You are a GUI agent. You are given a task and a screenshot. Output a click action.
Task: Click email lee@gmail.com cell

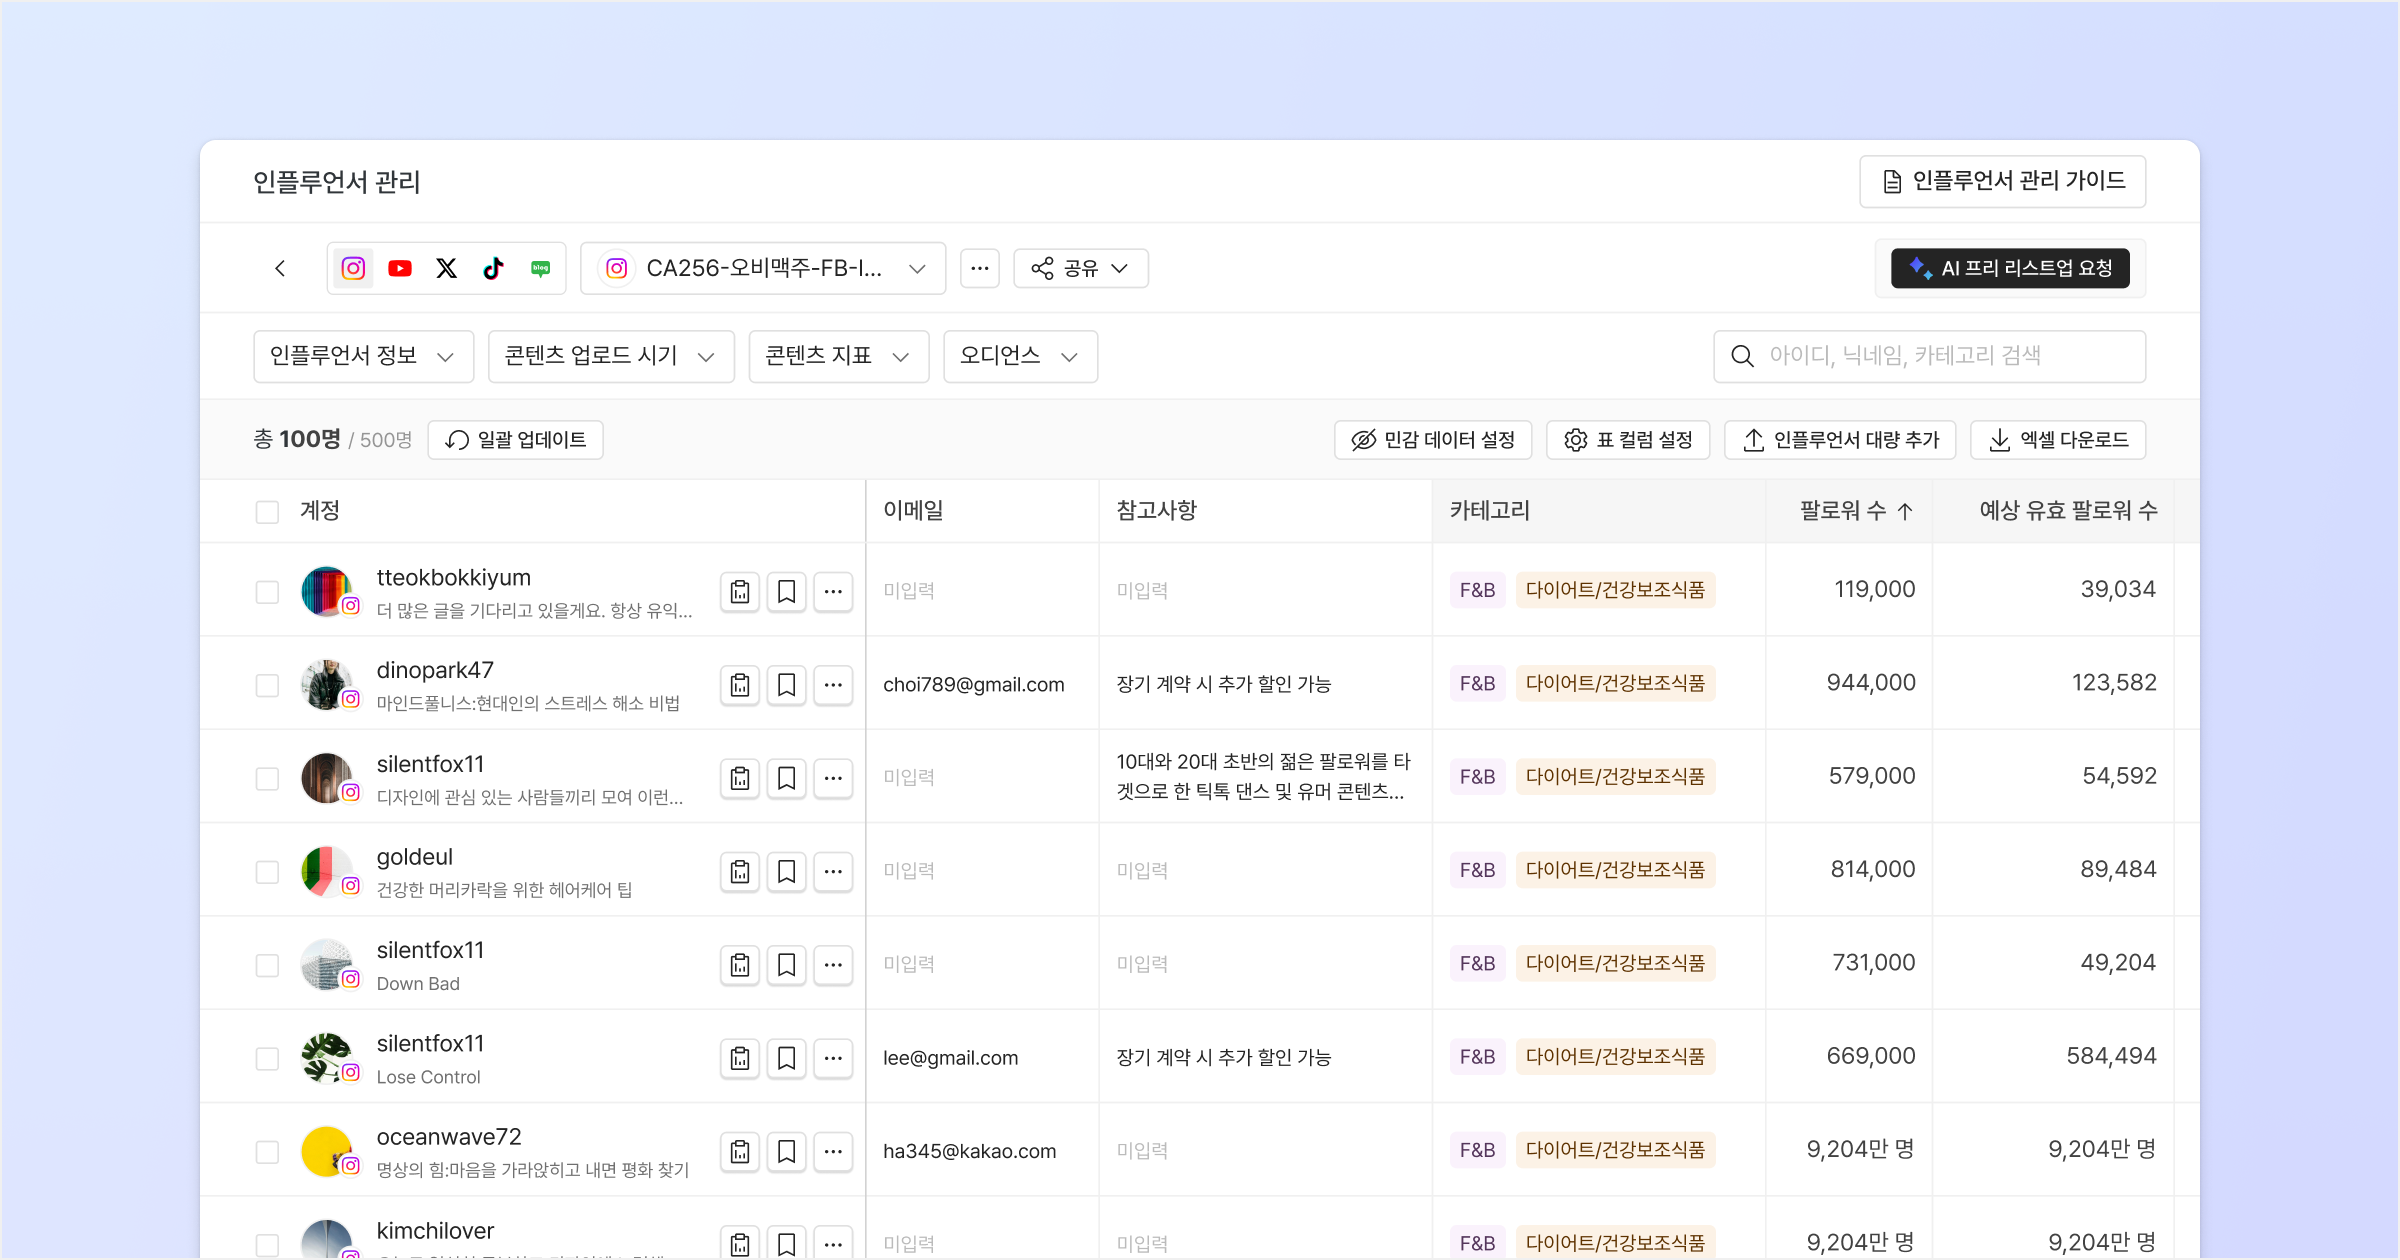[950, 1058]
